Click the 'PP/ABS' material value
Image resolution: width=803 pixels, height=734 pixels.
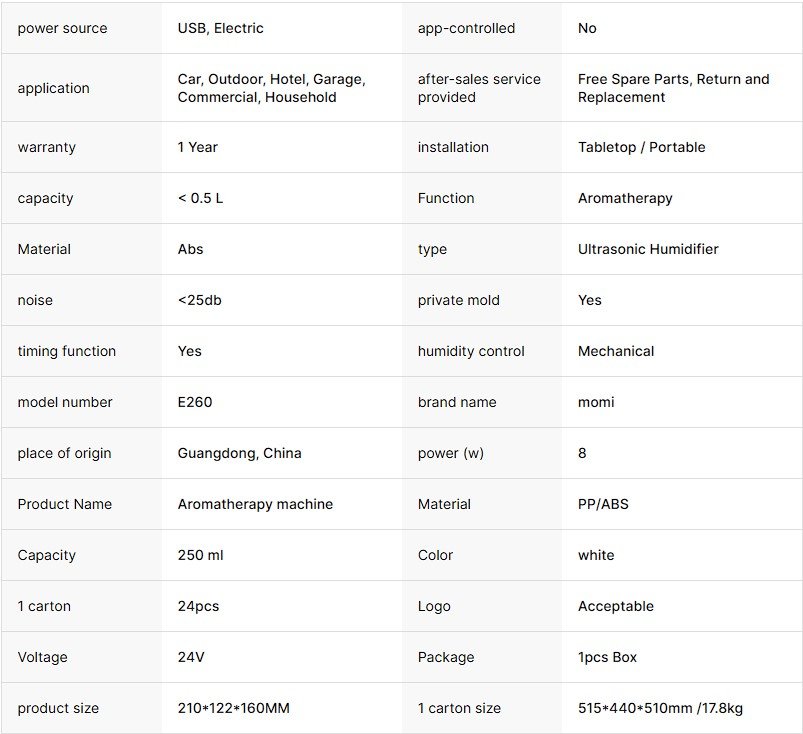603,504
